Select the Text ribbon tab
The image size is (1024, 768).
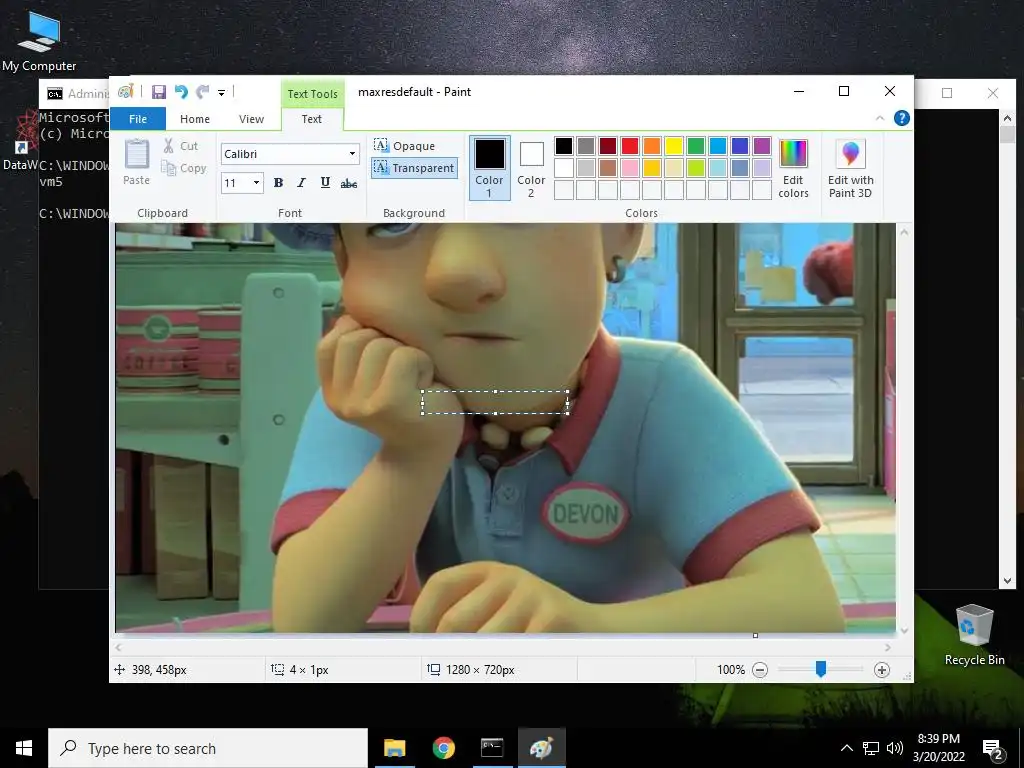(312, 119)
